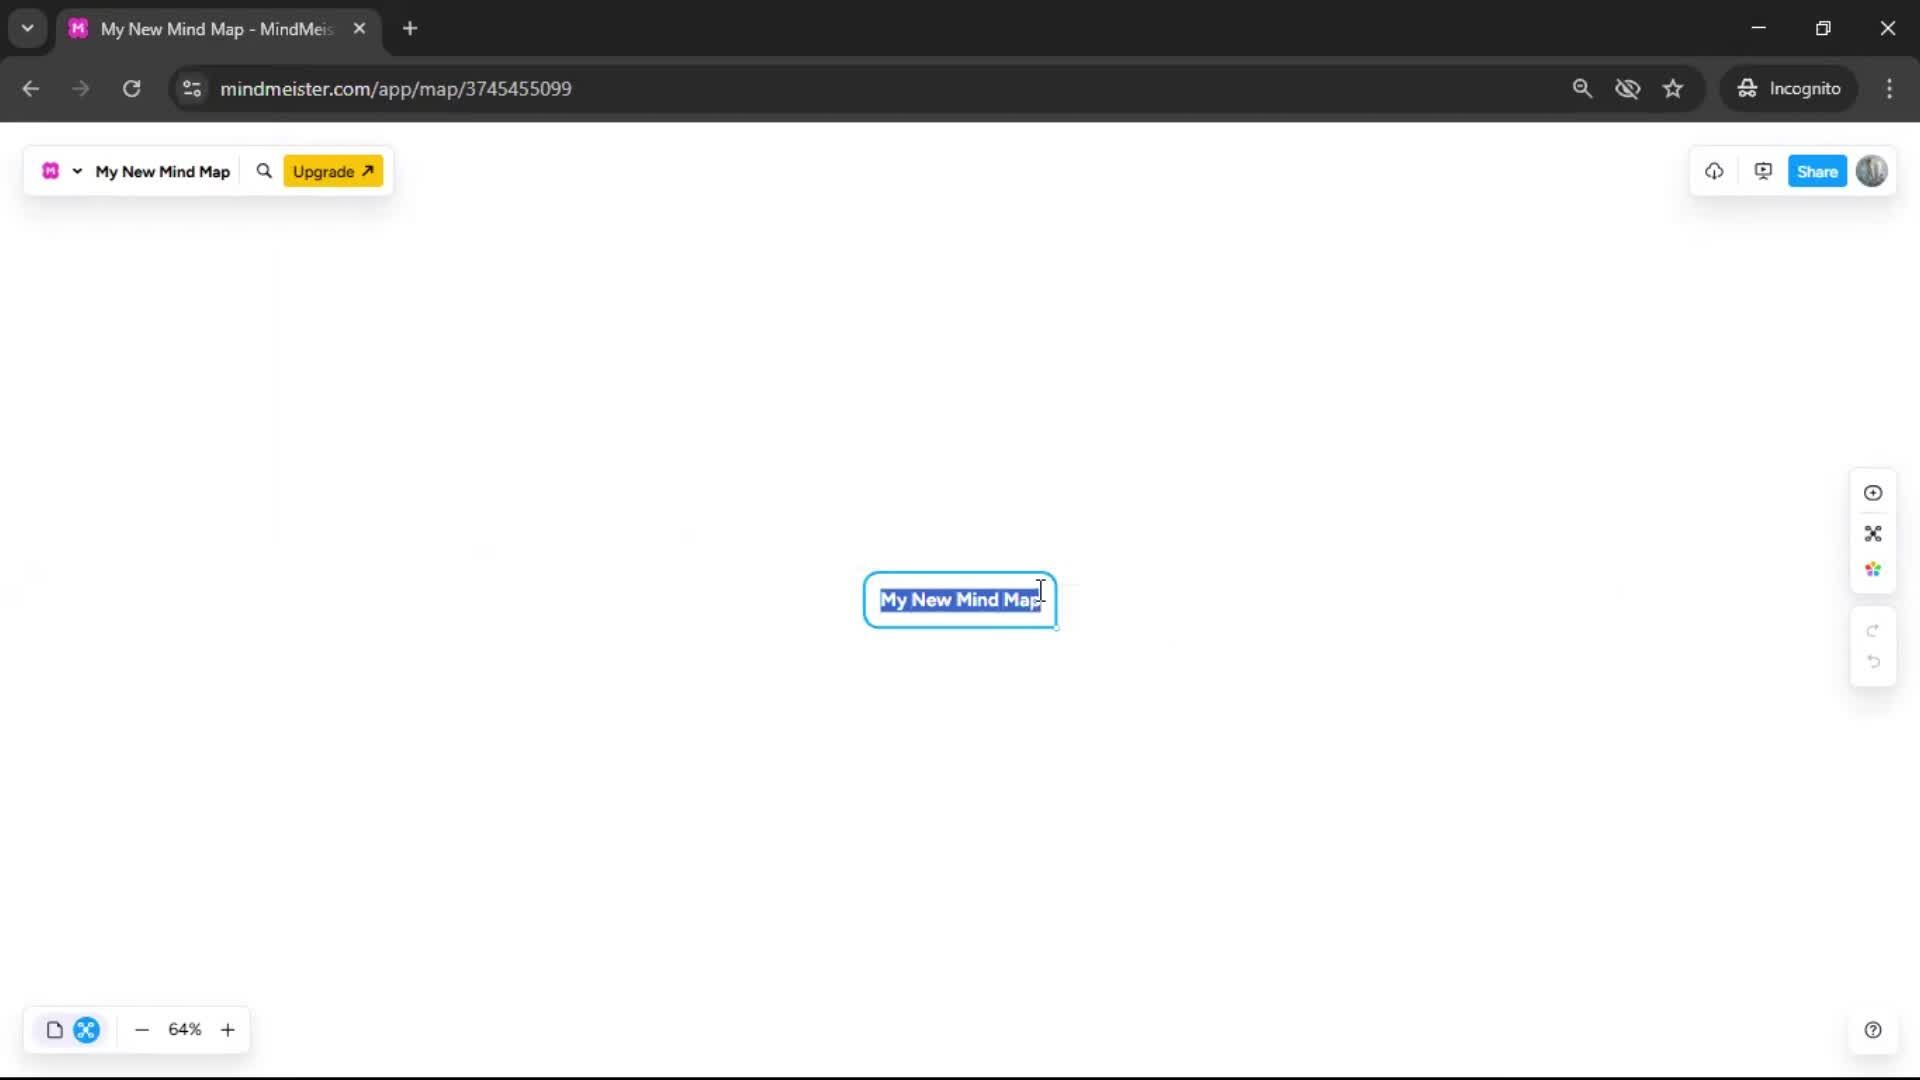View site information icon in address bar
Image resolution: width=1920 pixels, height=1080 pixels.
coord(192,88)
